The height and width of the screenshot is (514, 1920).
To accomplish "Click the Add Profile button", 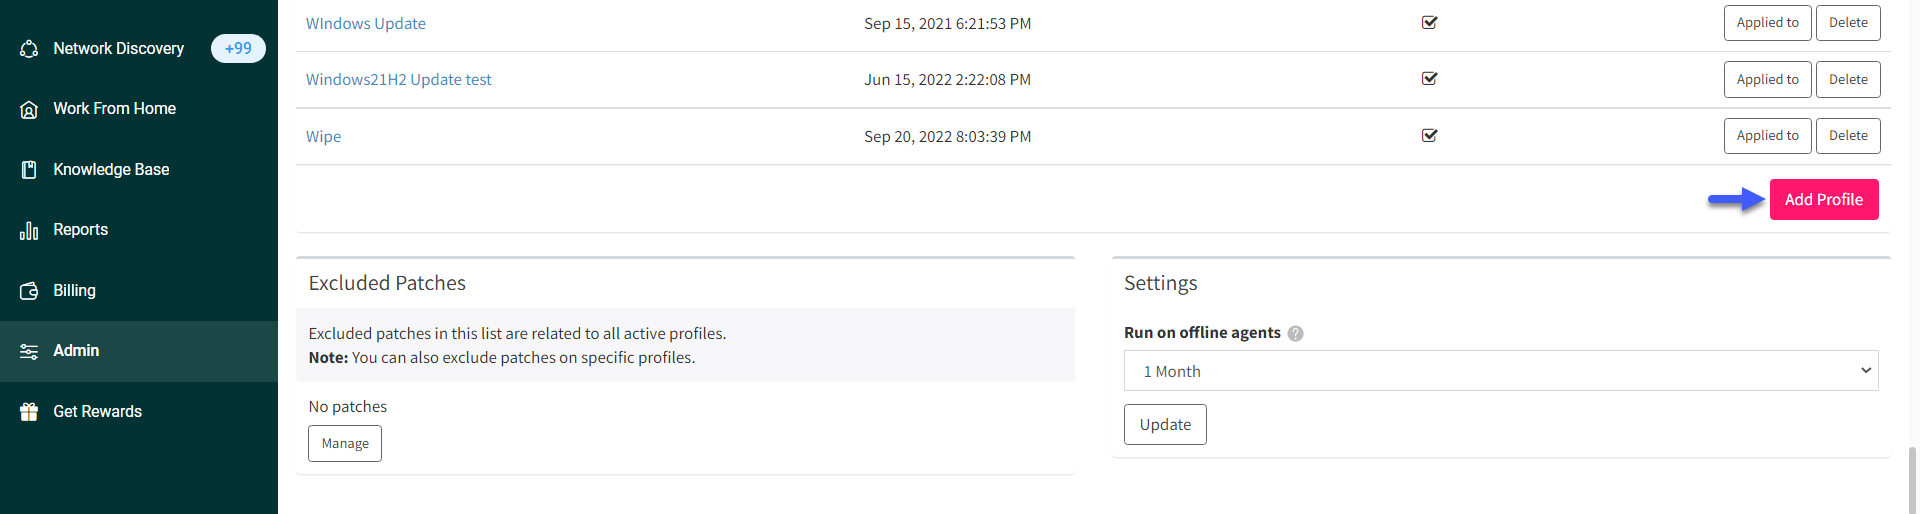I will (x=1824, y=199).
